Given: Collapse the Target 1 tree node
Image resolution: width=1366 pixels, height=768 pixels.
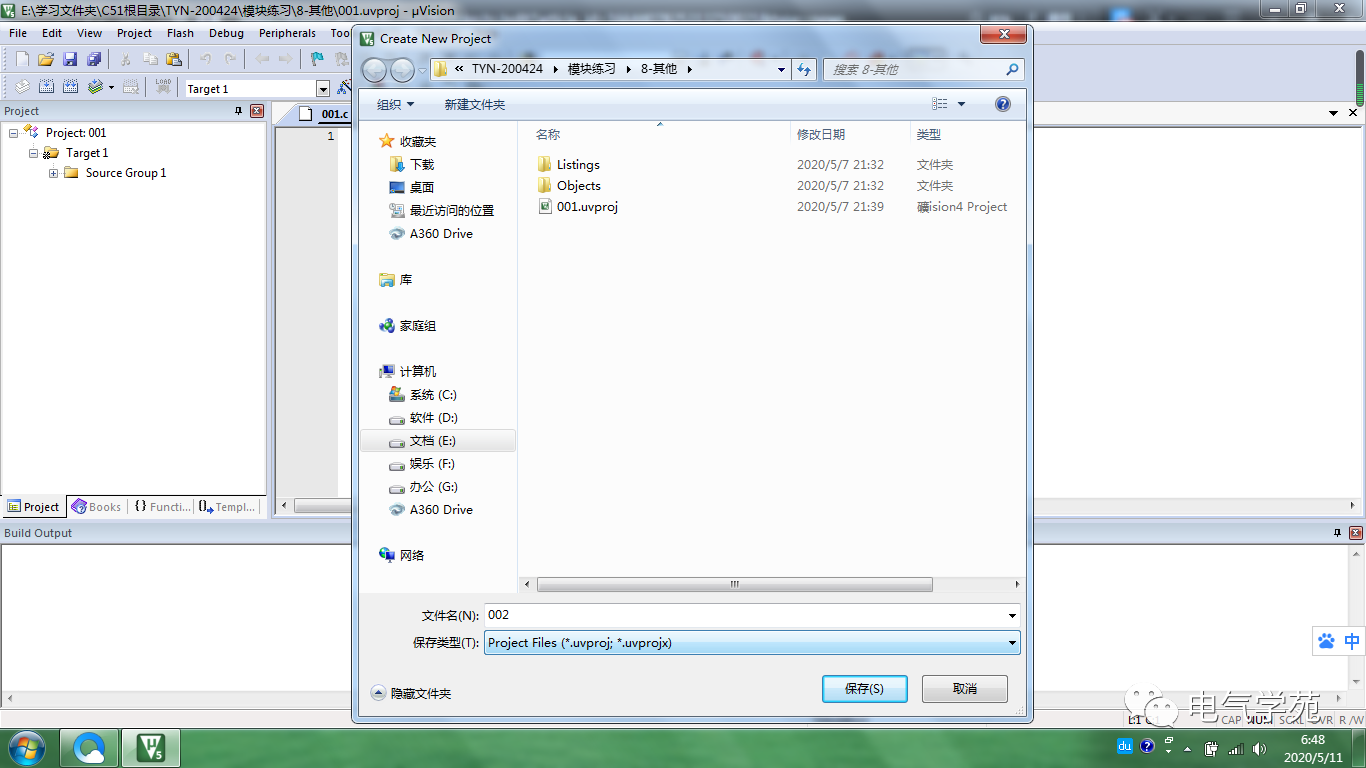Looking at the screenshot, I should [34, 153].
